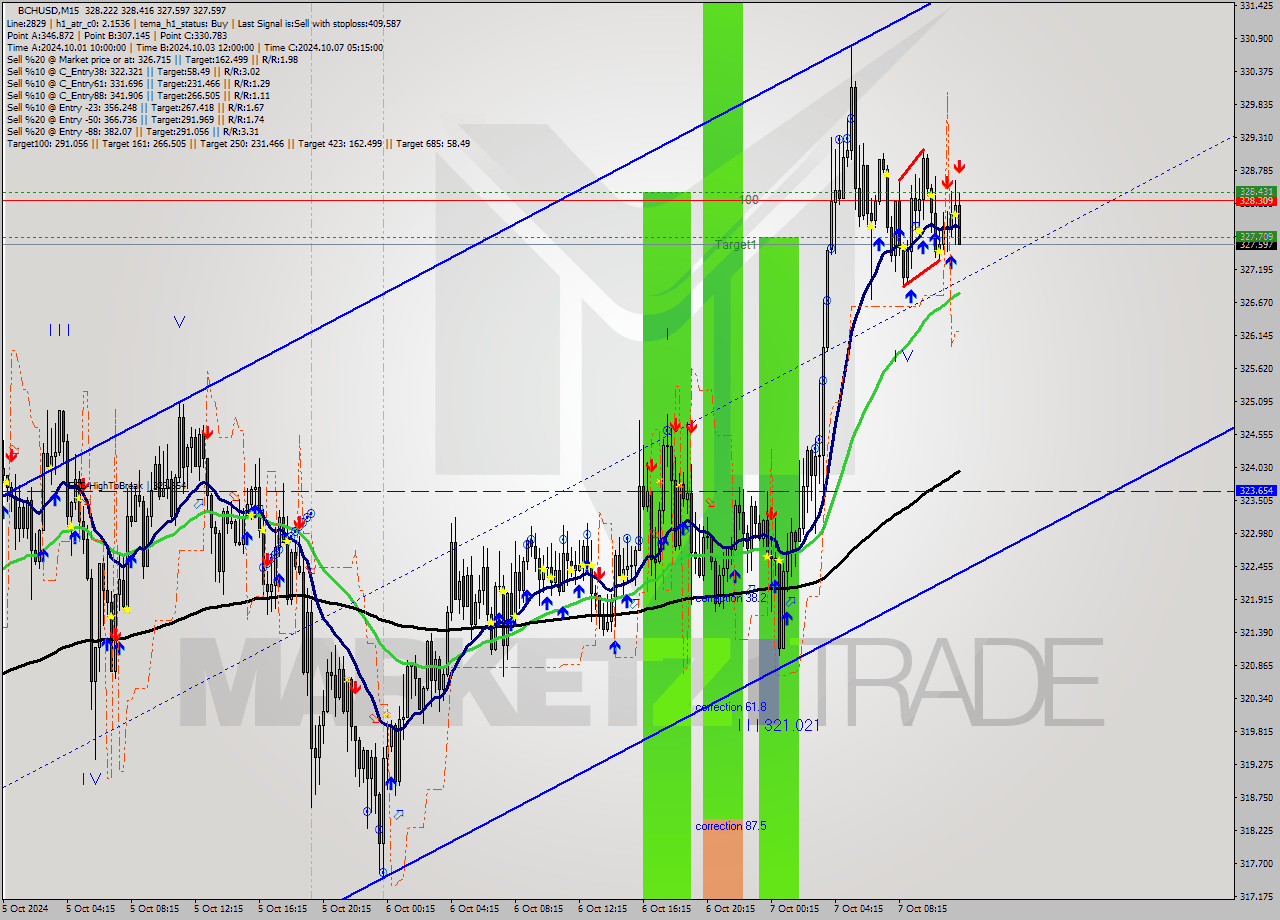Click the 331.425 price axis value

pos(1256,6)
